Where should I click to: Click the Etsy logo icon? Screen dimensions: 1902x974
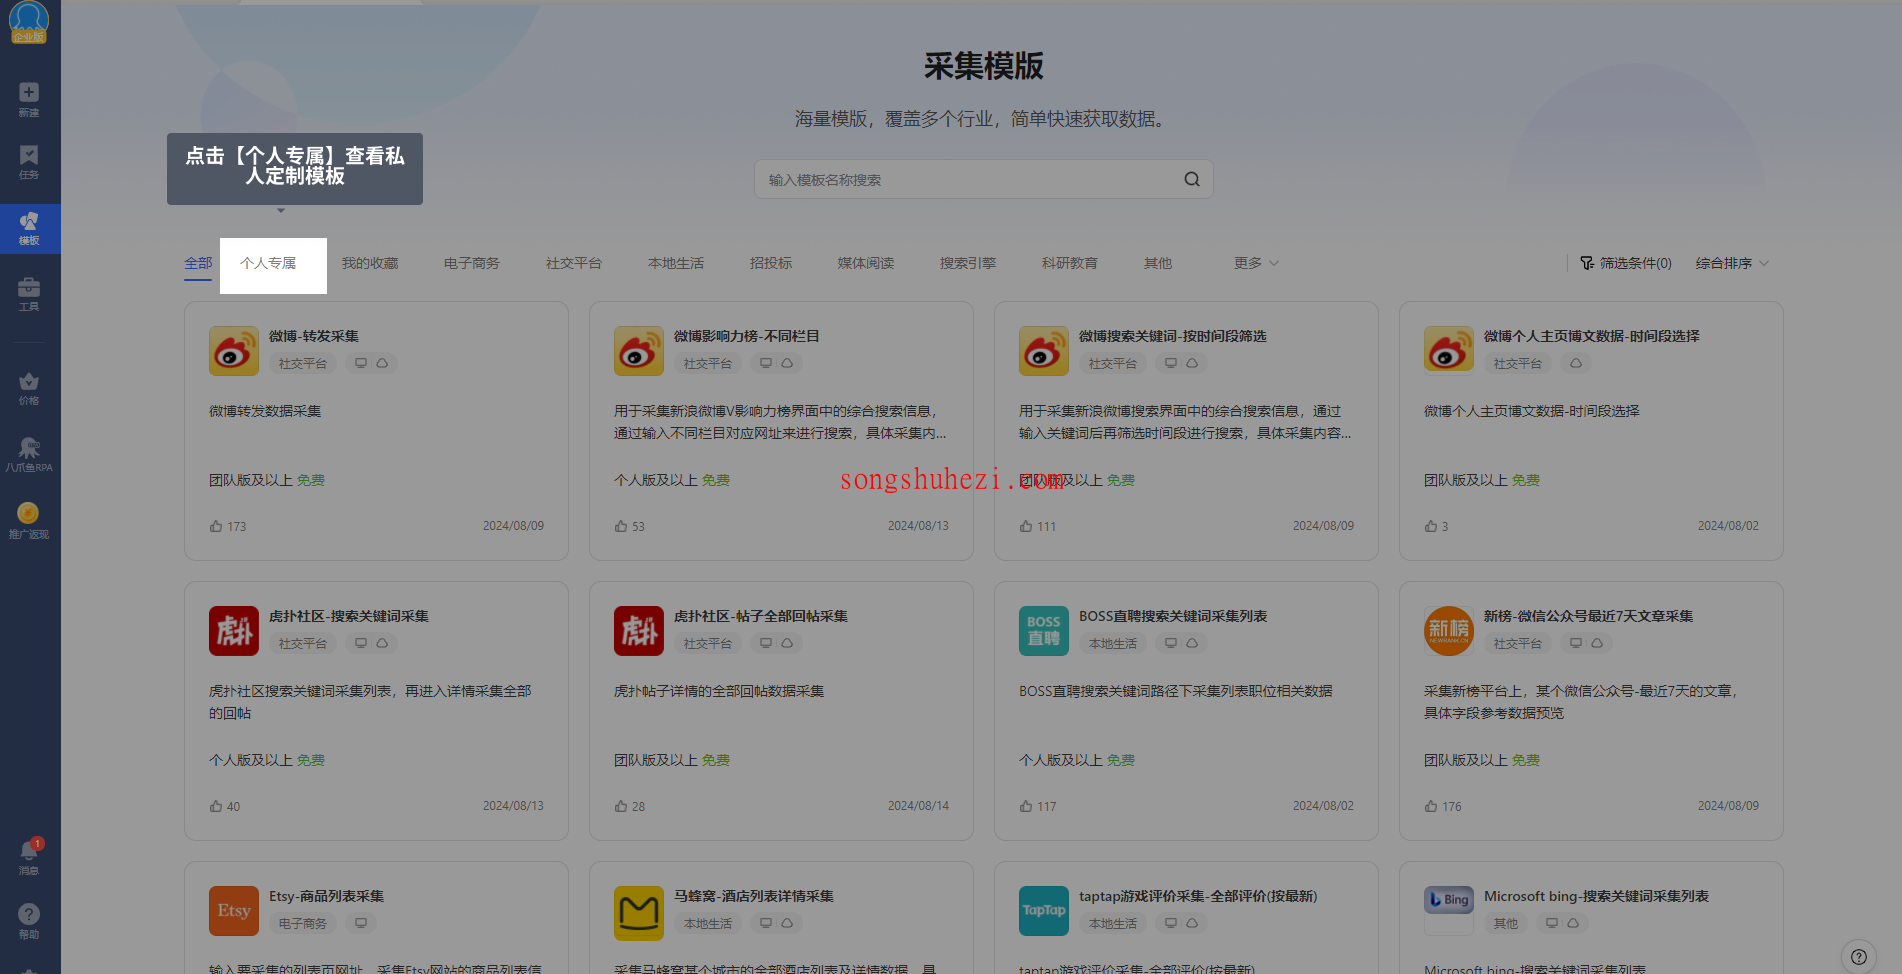(234, 911)
